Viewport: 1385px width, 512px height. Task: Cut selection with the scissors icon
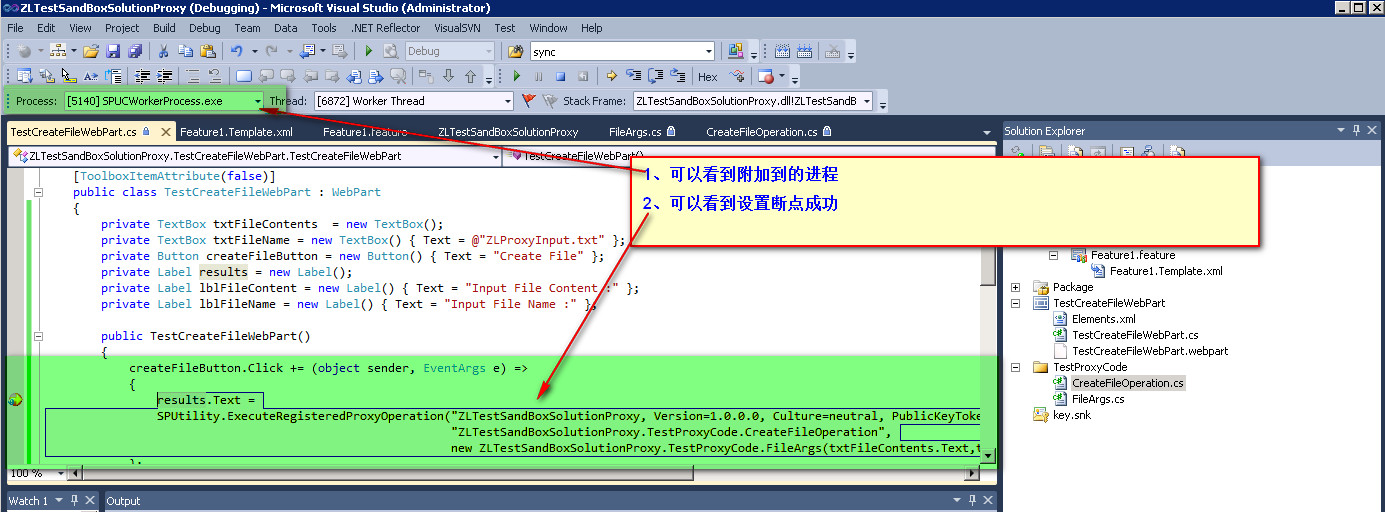coord(162,50)
